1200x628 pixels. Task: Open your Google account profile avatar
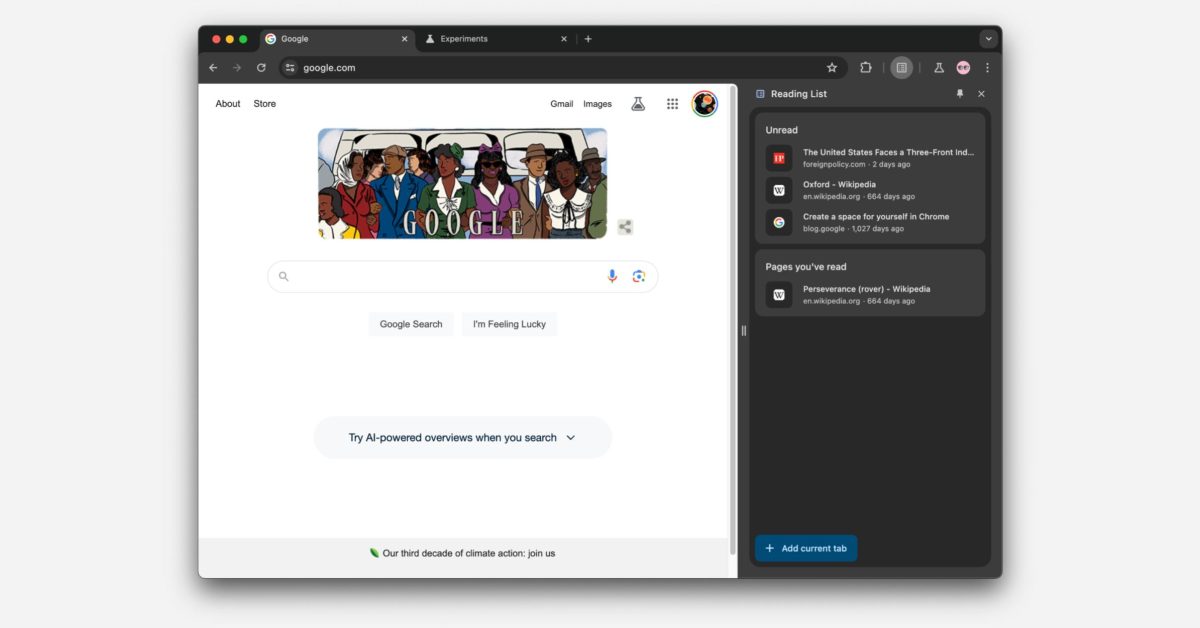(x=704, y=103)
